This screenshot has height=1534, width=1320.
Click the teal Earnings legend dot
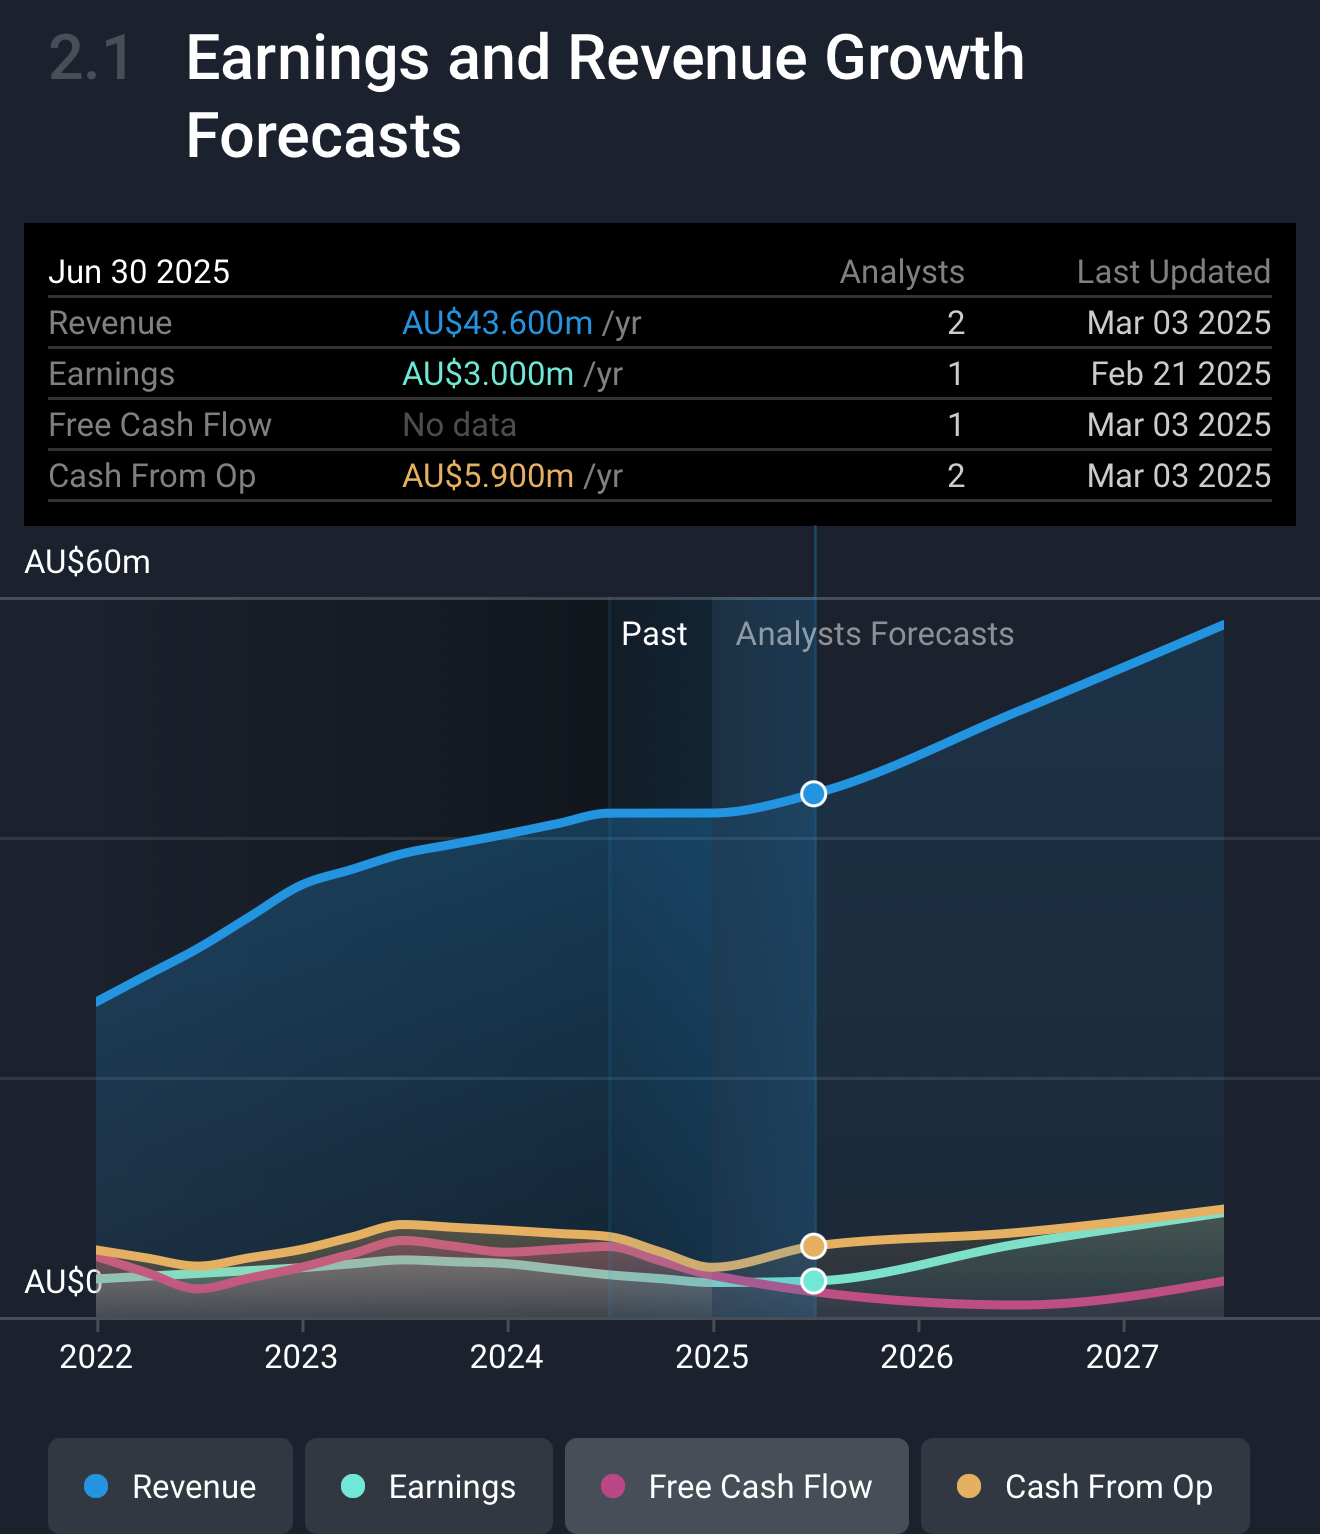pyautogui.click(x=353, y=1486)
